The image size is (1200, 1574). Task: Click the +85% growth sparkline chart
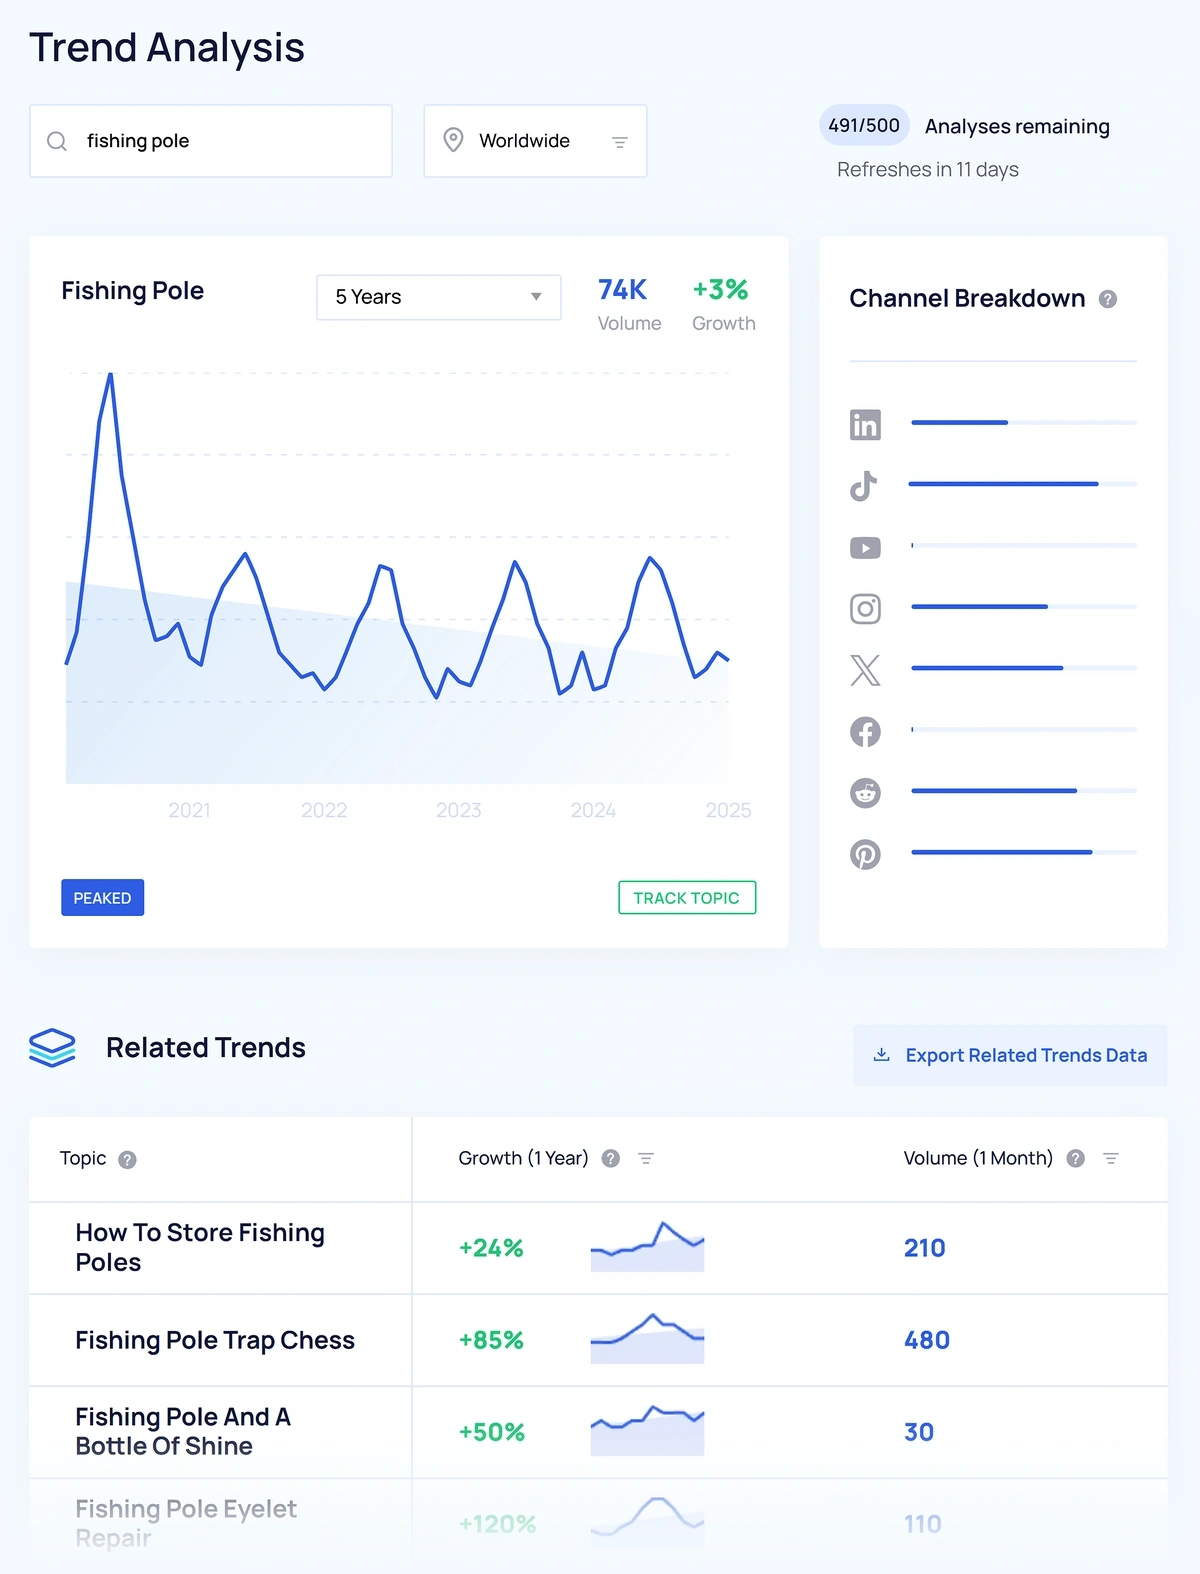tap(647, 1338)
